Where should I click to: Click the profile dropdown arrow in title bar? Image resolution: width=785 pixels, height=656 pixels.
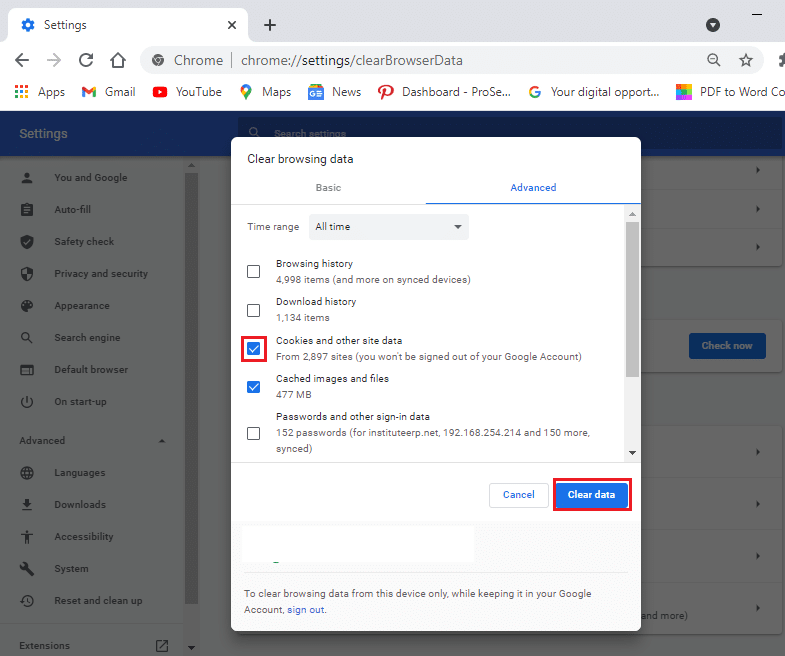(713, 25)
